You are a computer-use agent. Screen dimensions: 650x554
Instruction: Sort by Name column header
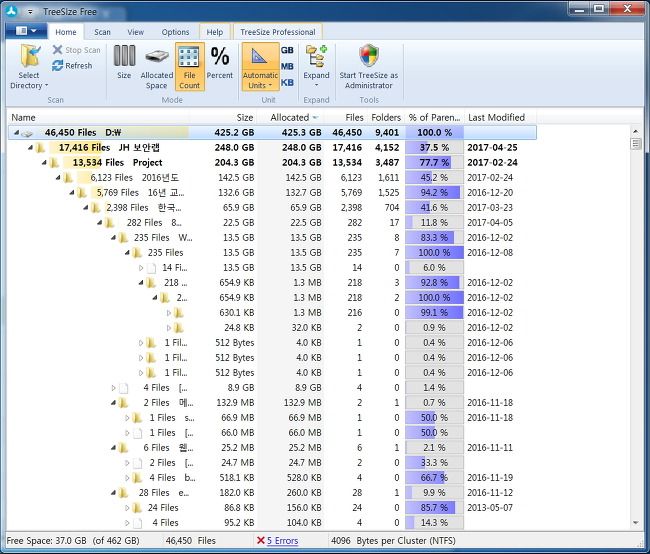coord(99,117)
